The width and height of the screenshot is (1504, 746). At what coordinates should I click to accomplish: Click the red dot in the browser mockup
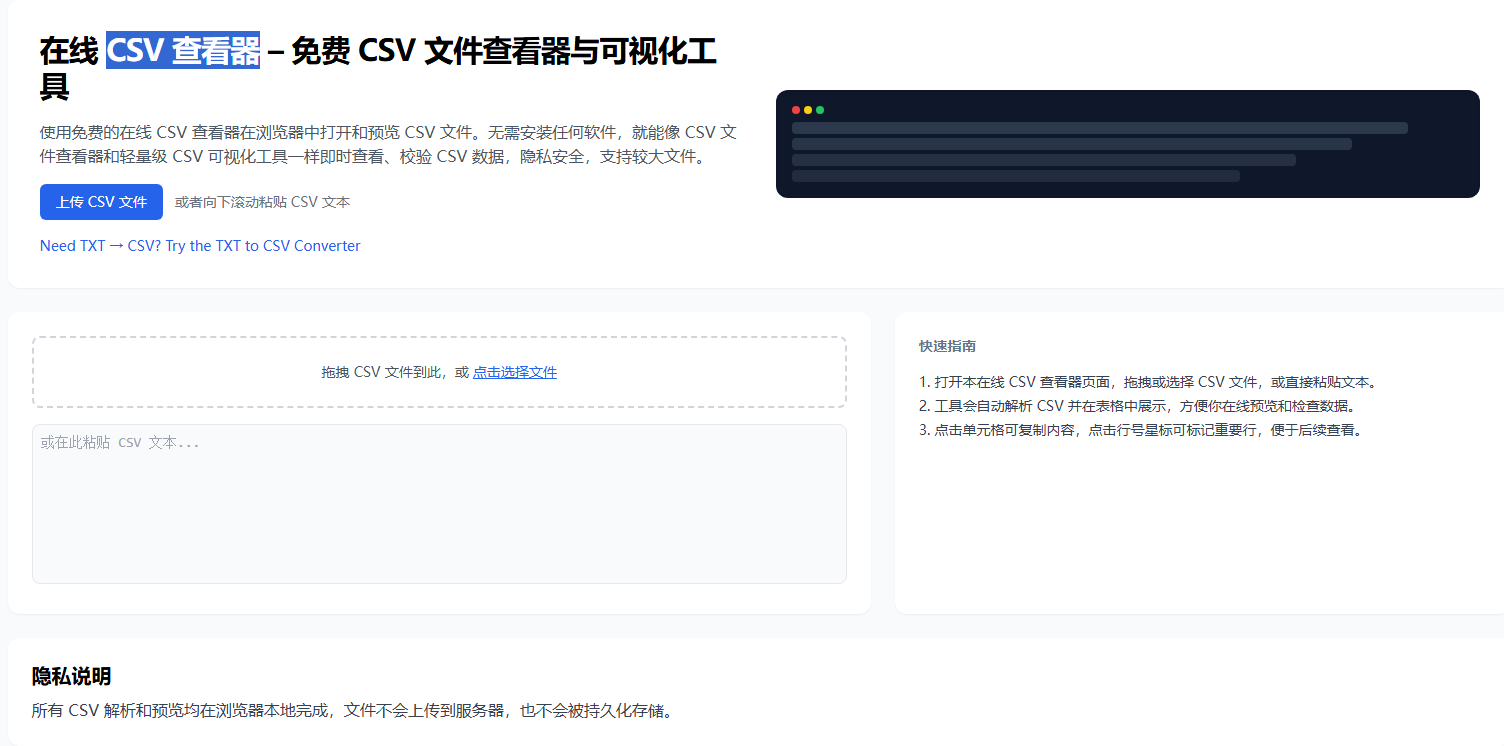[795, 109]
